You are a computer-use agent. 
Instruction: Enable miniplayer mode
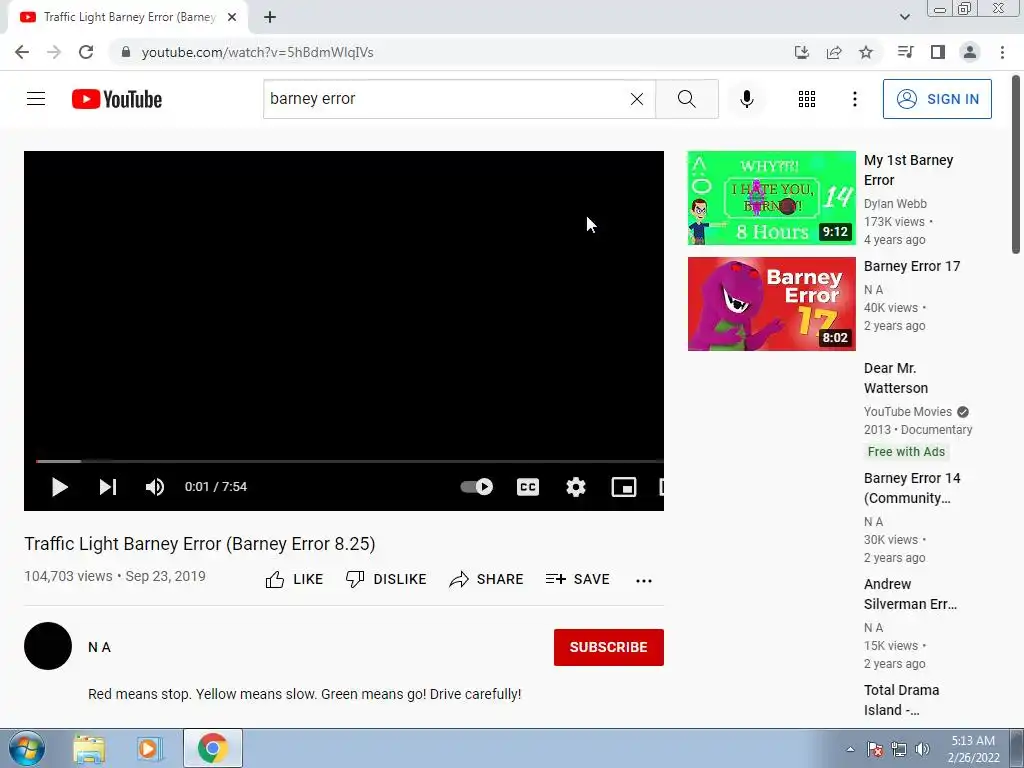tap(624, 487)
